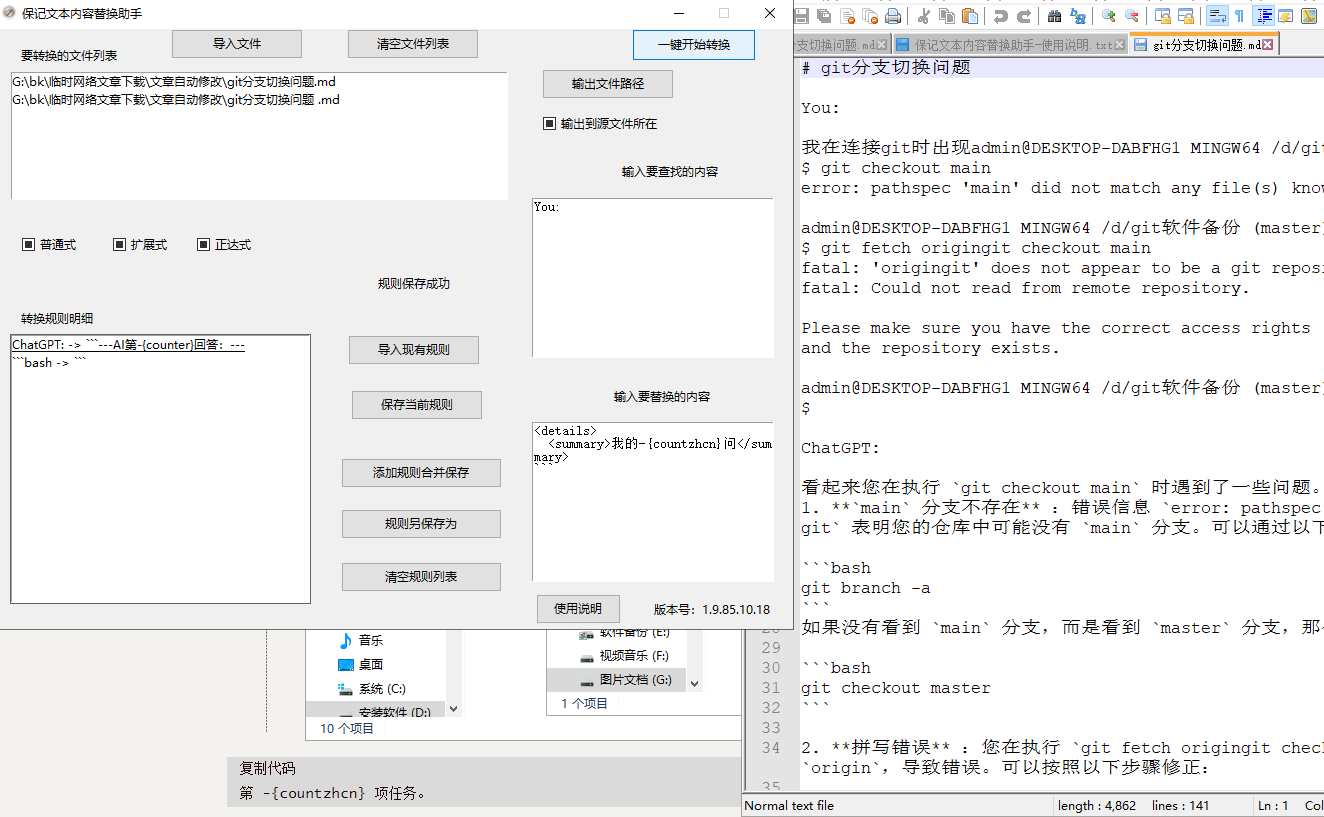Viewport: 1324px width, 817px height.
Task: Select rule 'ChatGPT: -> ```---AI第-{counter}回答'
Action: pos(129,345)
